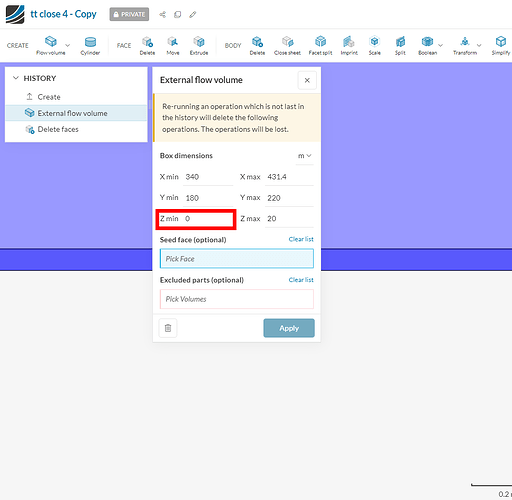Click the trash delete operation button

click(x=168, y=328)
